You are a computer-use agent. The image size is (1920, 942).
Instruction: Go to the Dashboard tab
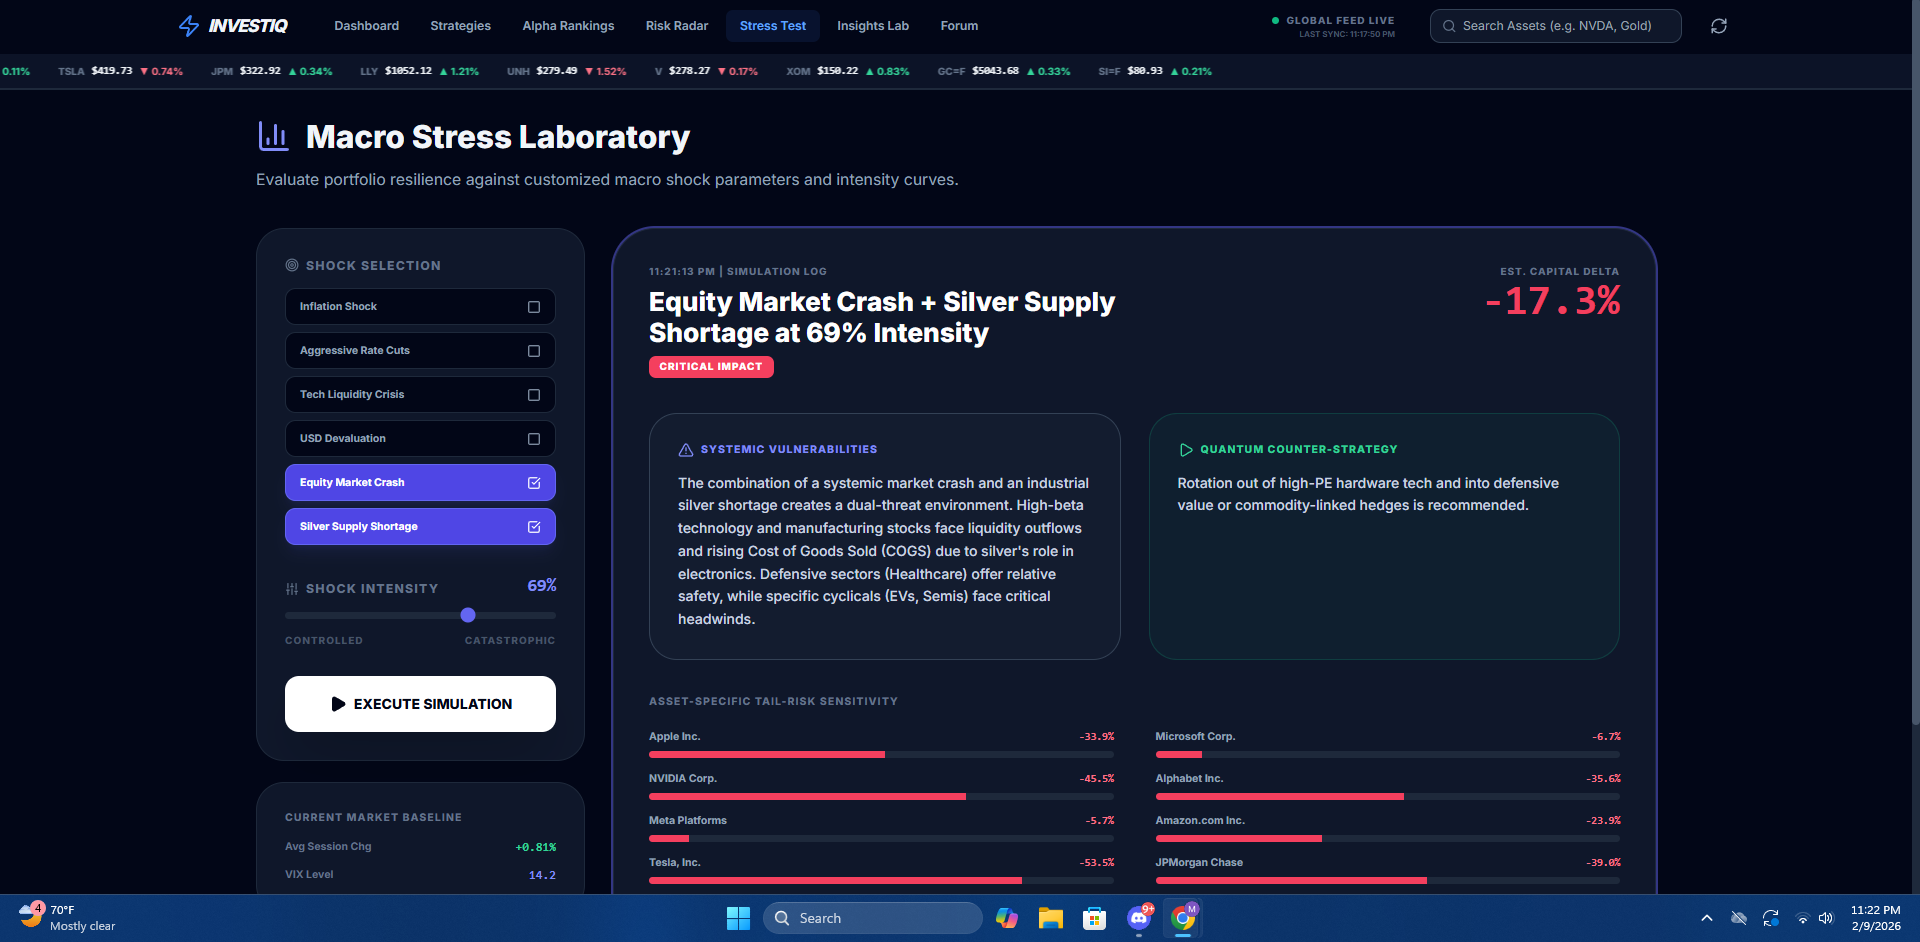tap(366, 26)
